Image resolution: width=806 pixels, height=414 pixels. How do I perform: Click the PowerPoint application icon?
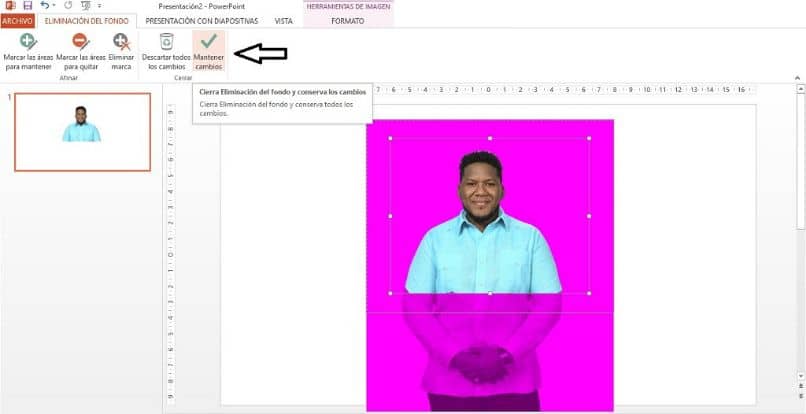point(10,6)
